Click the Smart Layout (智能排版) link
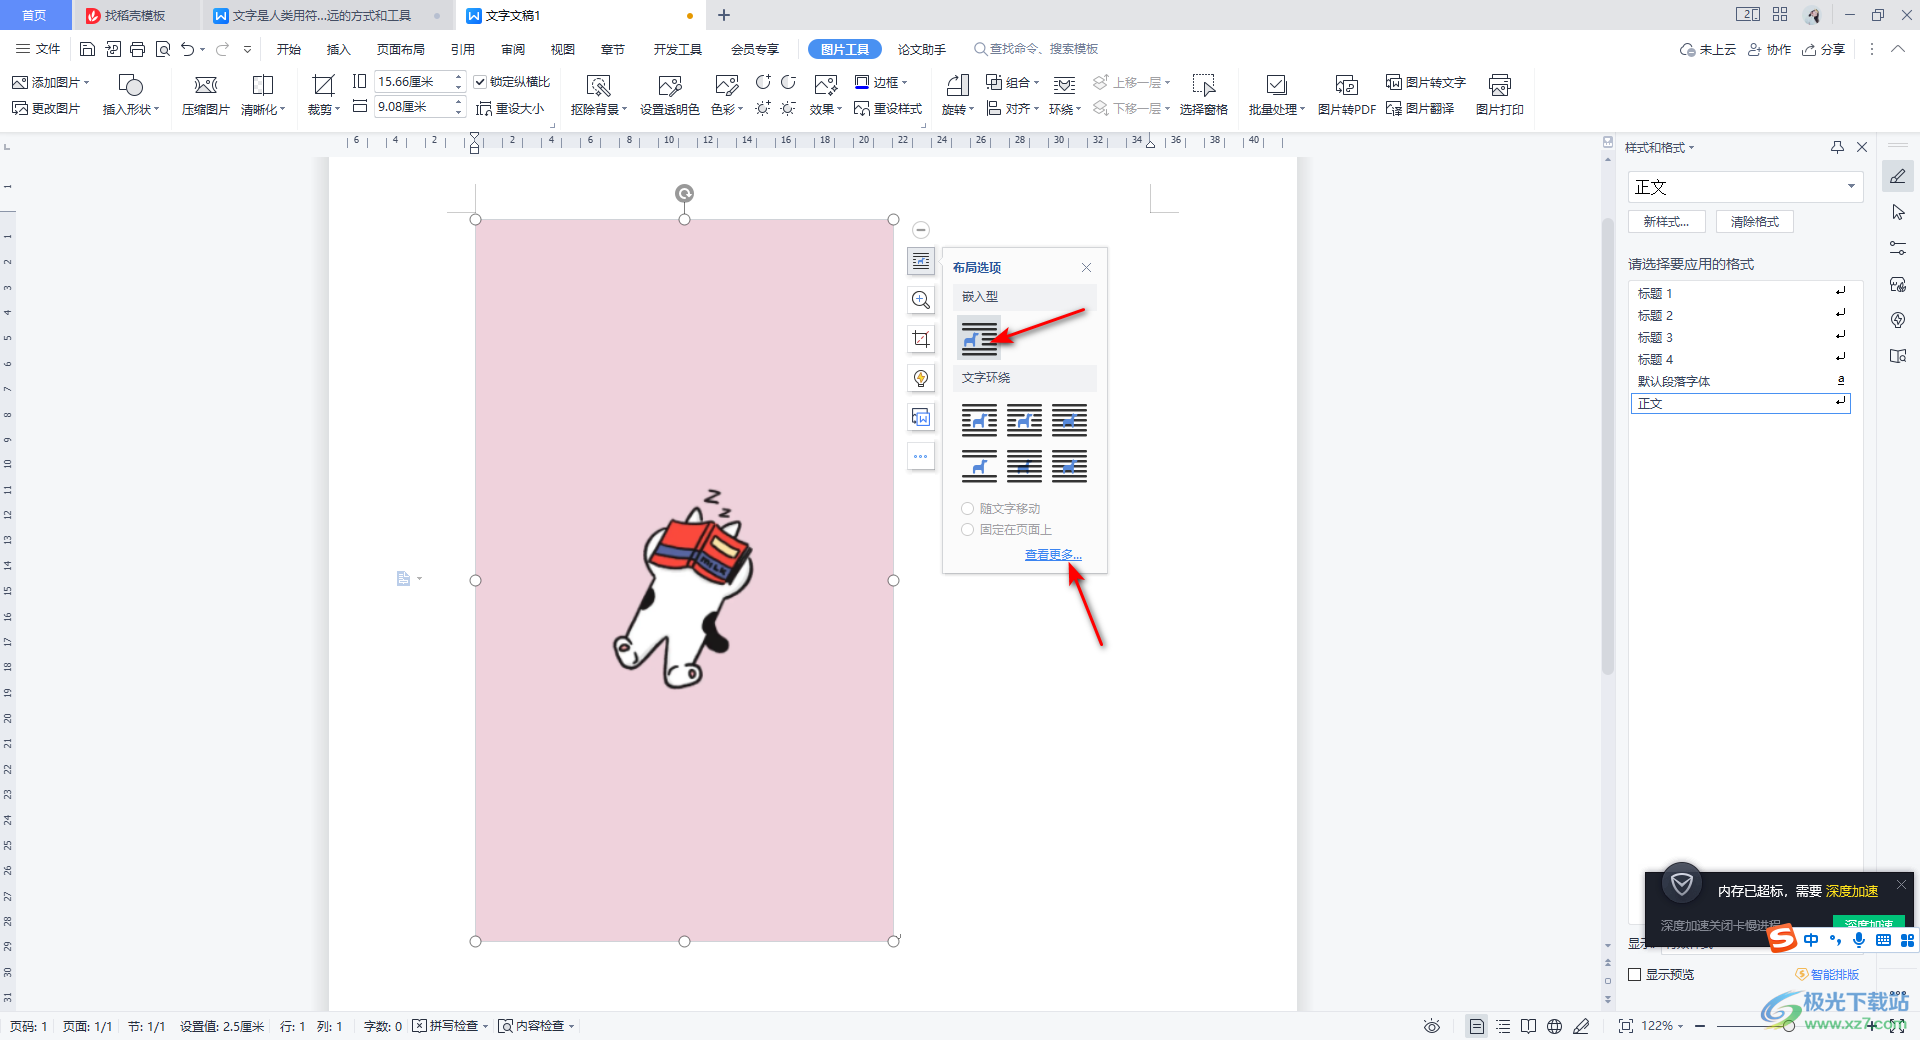The width and height of the screenshot is (1920, 1040). [1828, 974]
